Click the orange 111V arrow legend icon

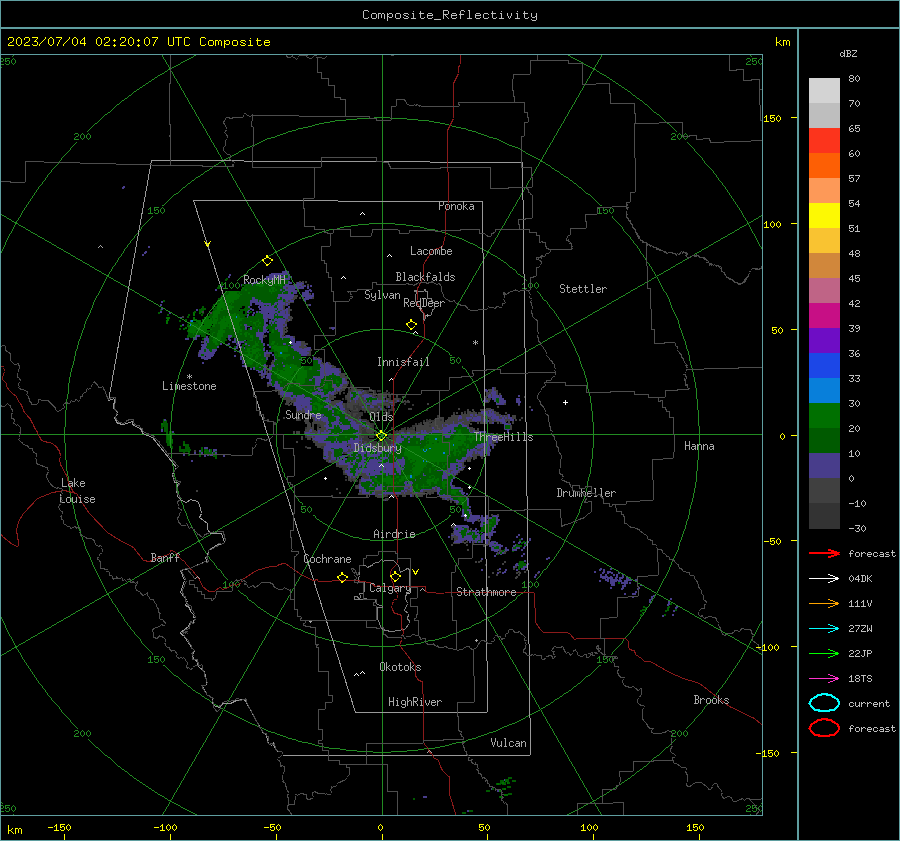tap(824, 603)
